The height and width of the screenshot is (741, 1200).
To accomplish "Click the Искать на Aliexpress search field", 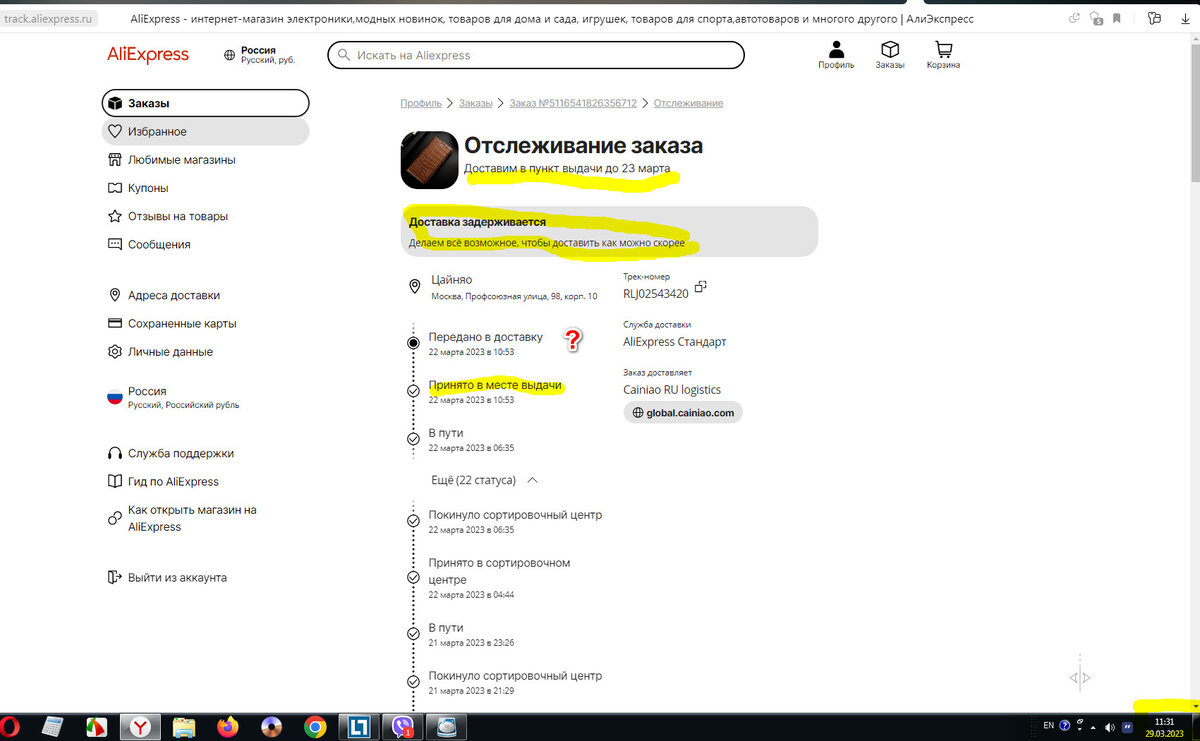I will coord(535,55).
